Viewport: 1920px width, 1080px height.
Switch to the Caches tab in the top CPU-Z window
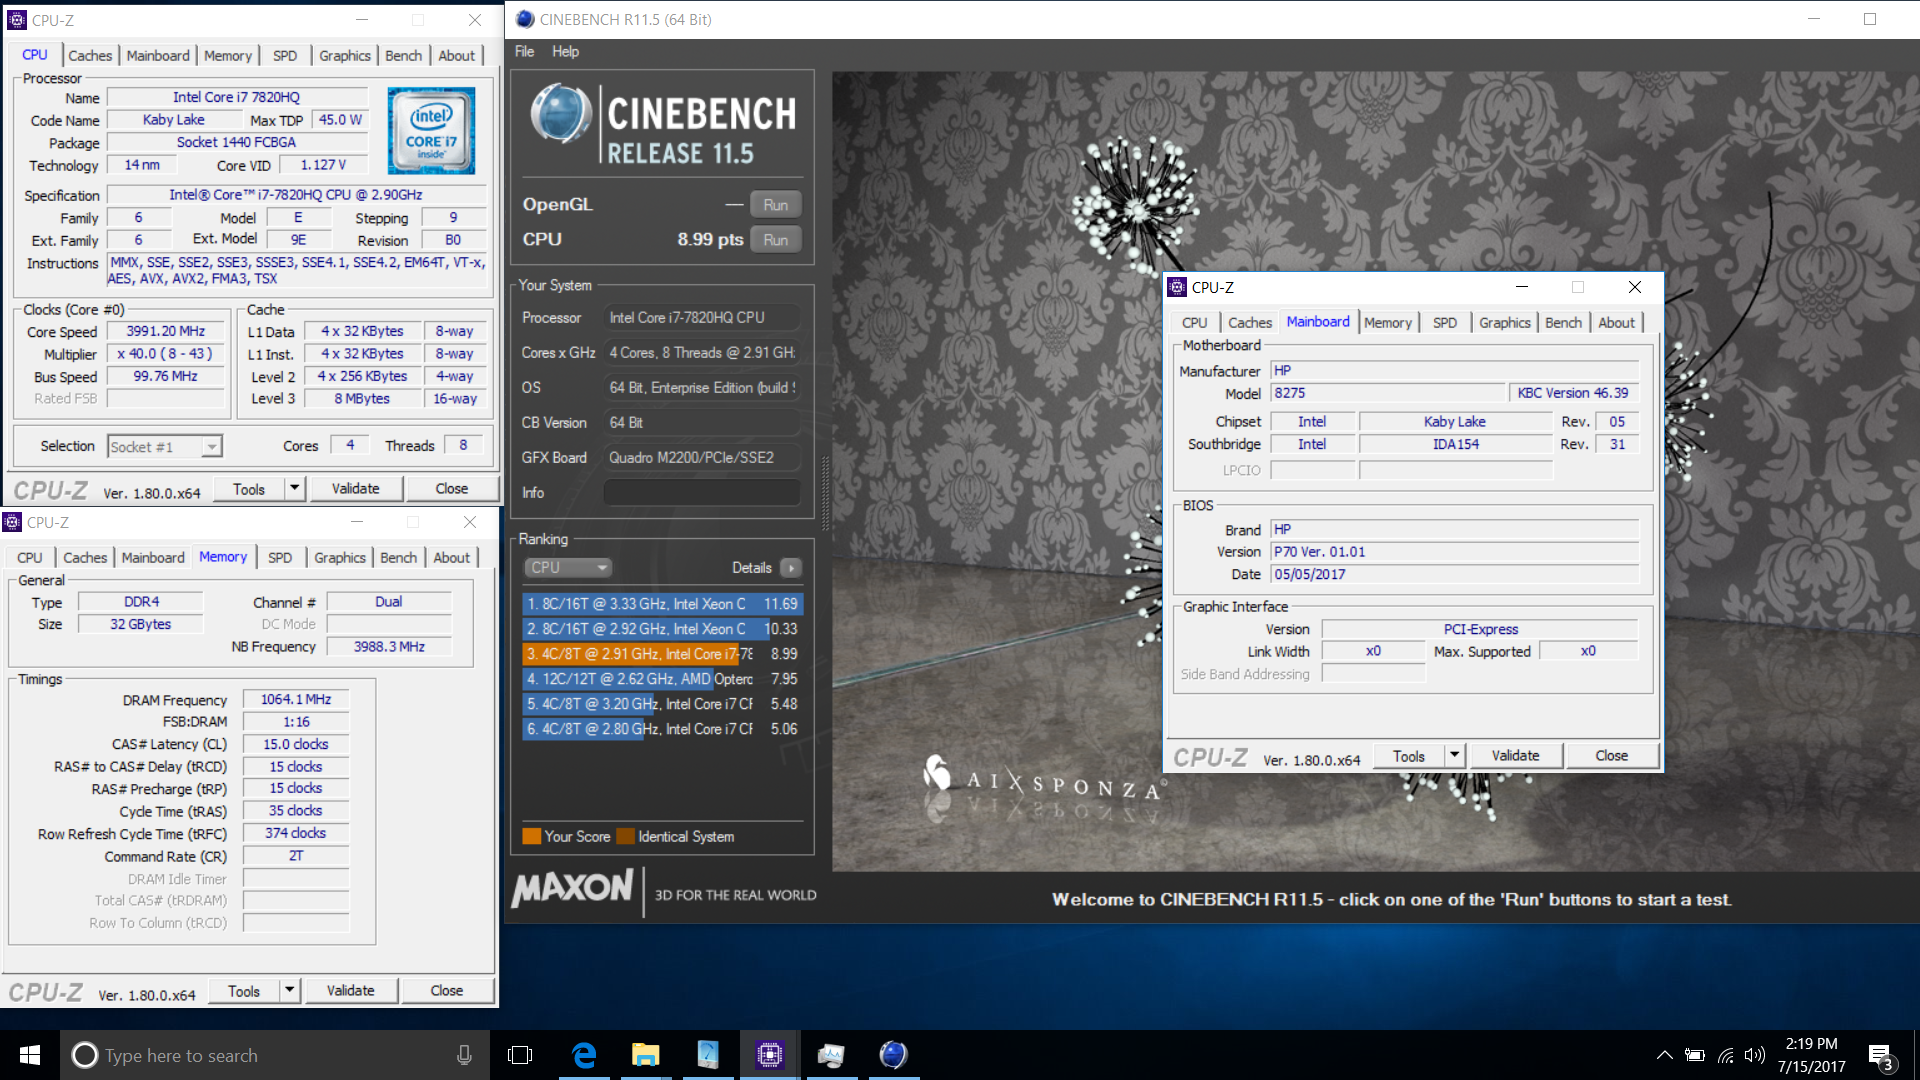[90, 56]
